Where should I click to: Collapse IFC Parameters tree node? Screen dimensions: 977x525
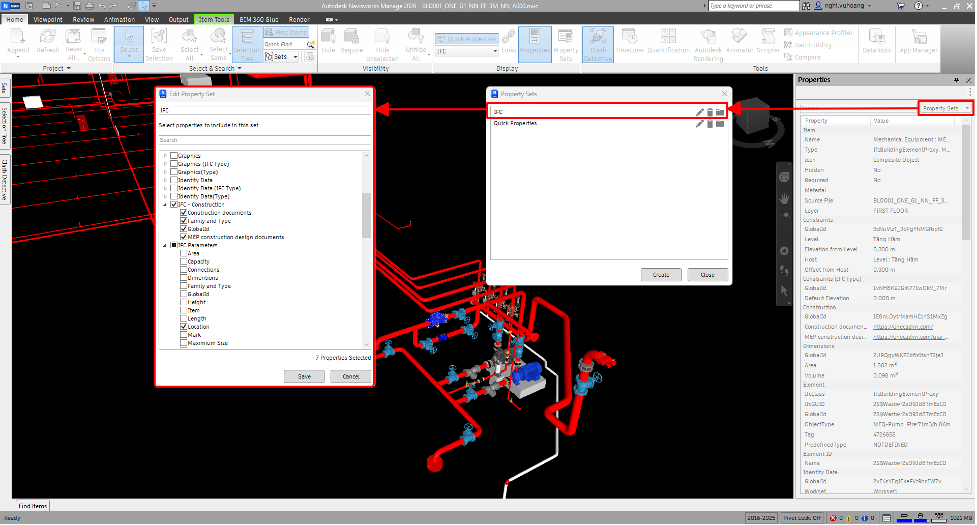pos(166,245)
